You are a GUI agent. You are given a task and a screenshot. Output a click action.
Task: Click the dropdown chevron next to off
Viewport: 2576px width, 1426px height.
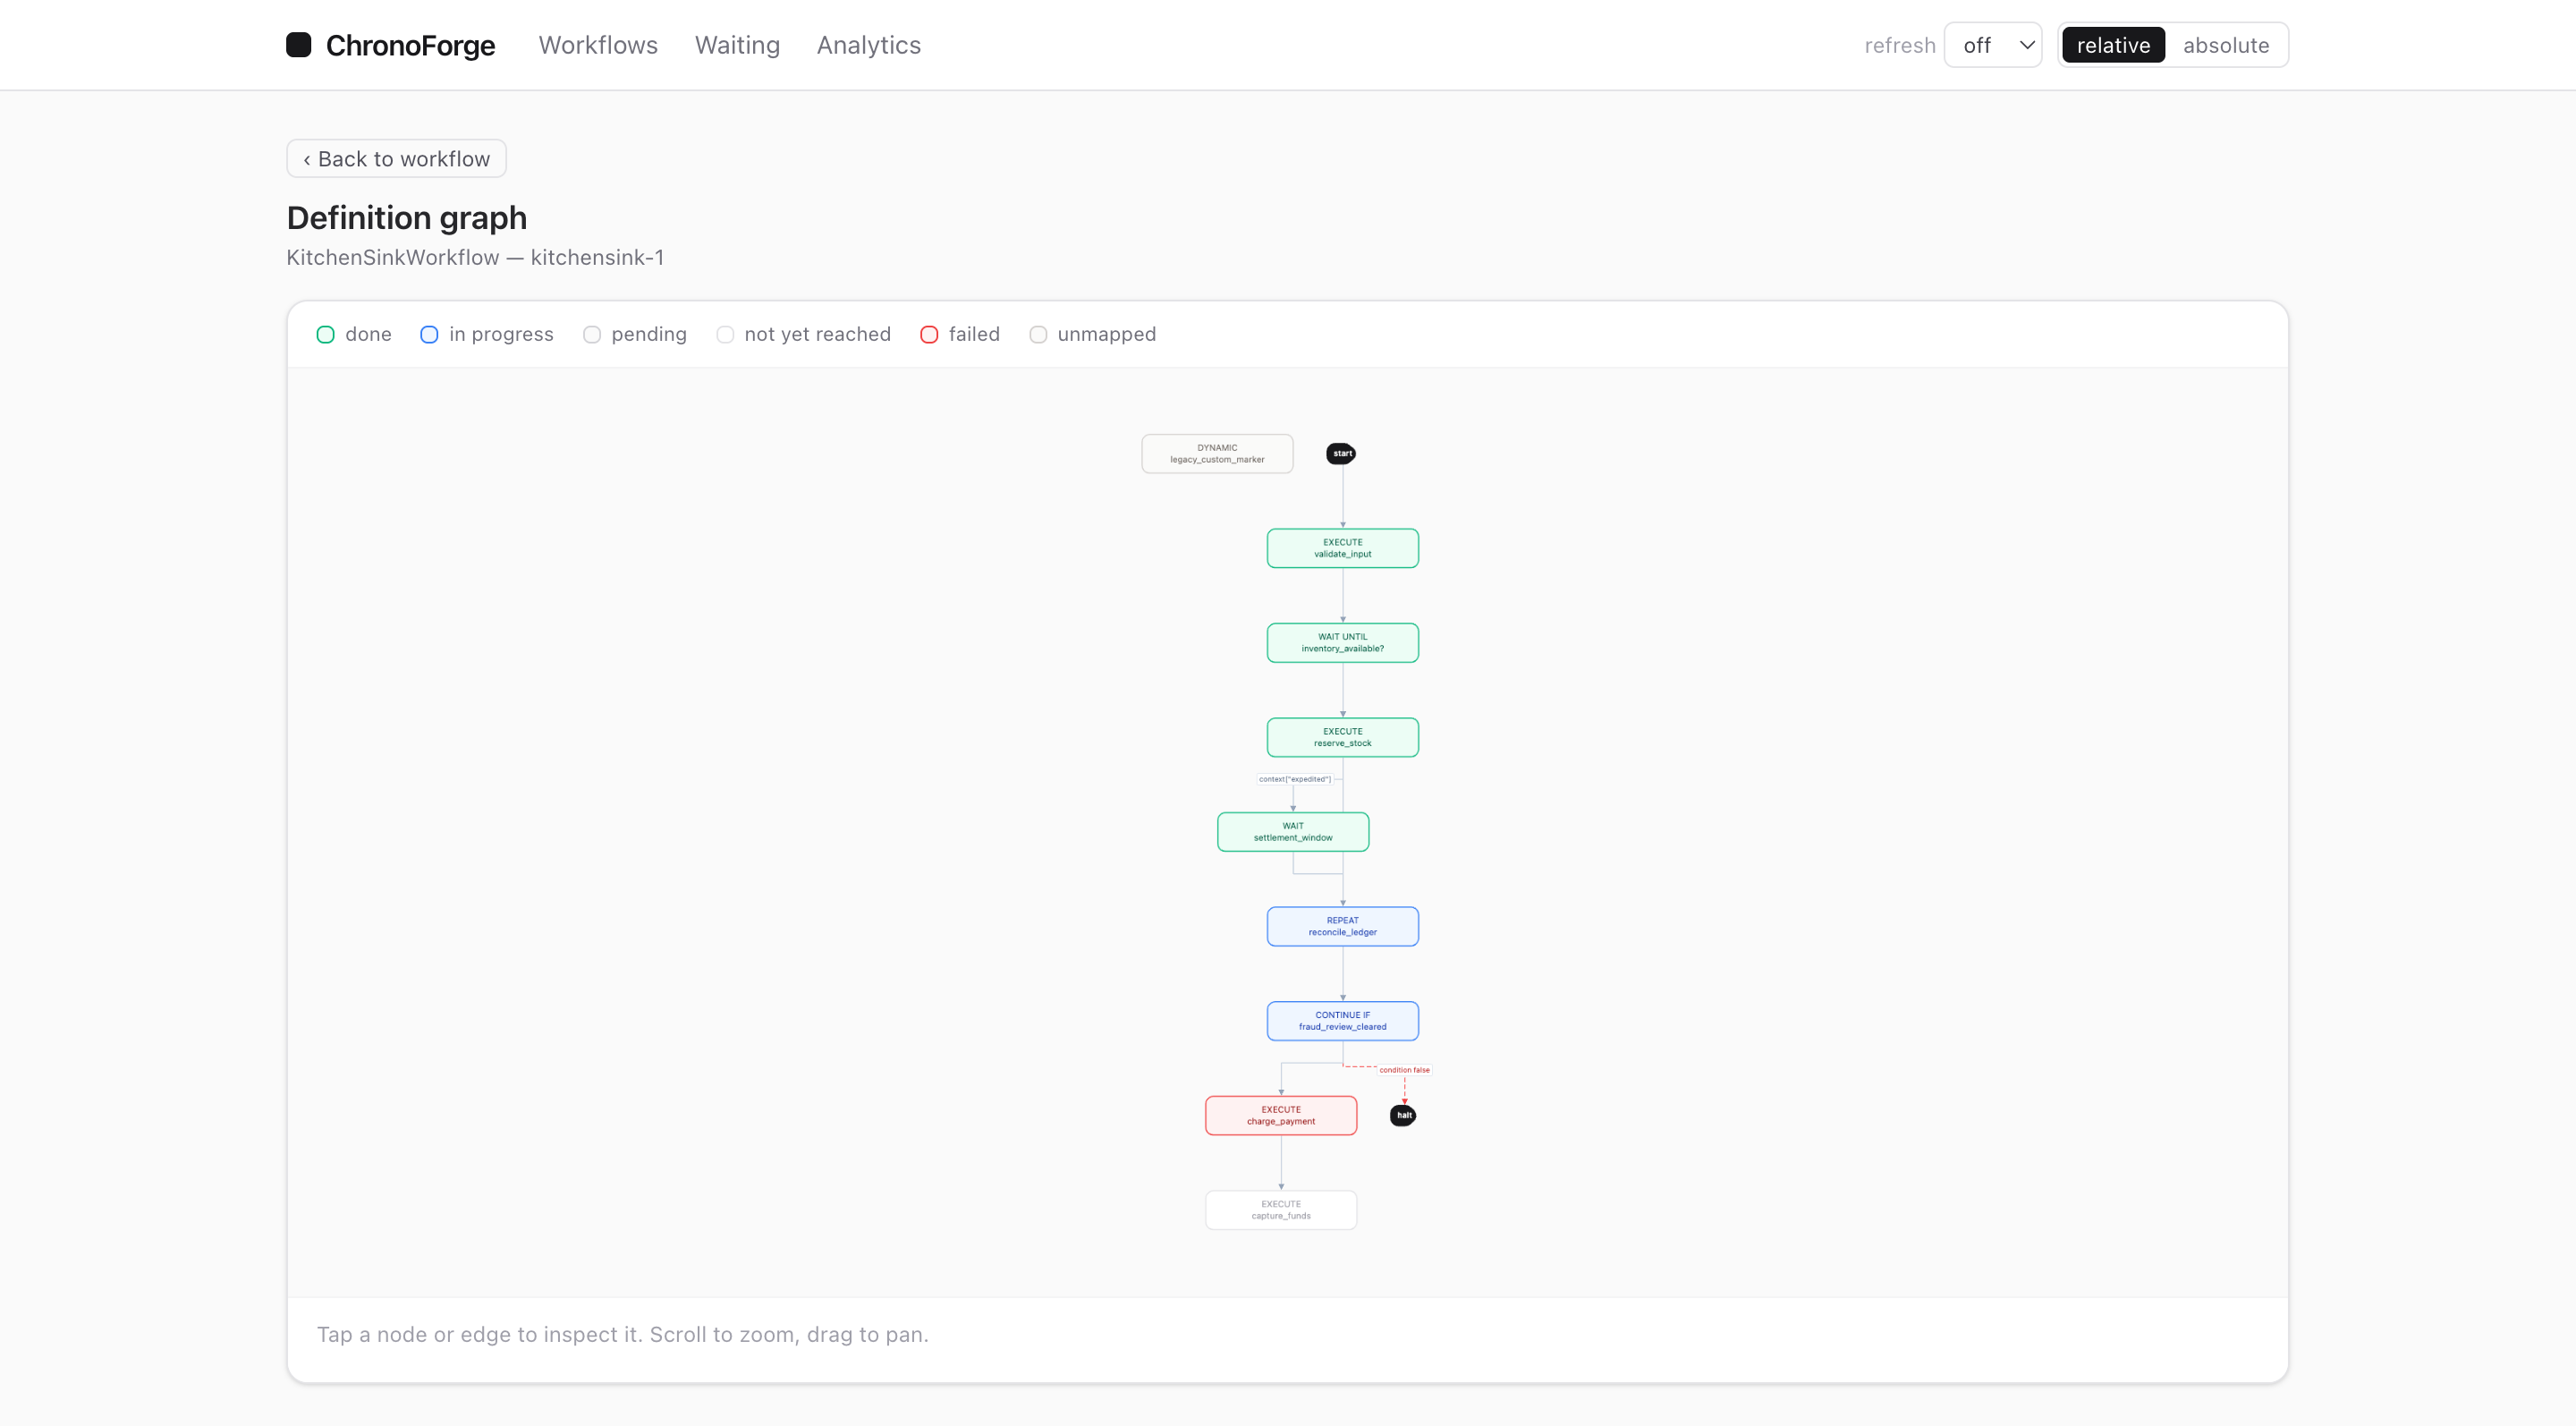click(x=2027, y=45)
